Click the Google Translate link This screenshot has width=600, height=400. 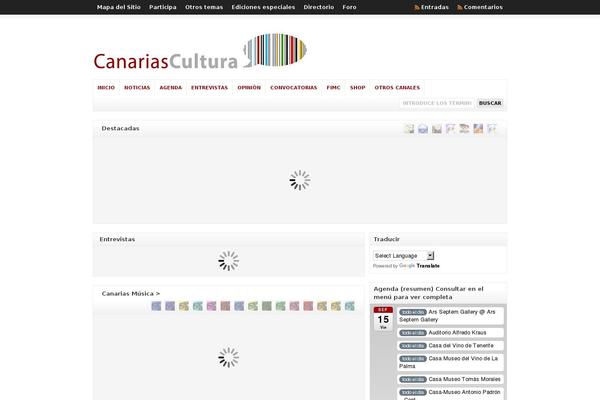(x=419, y=266)
